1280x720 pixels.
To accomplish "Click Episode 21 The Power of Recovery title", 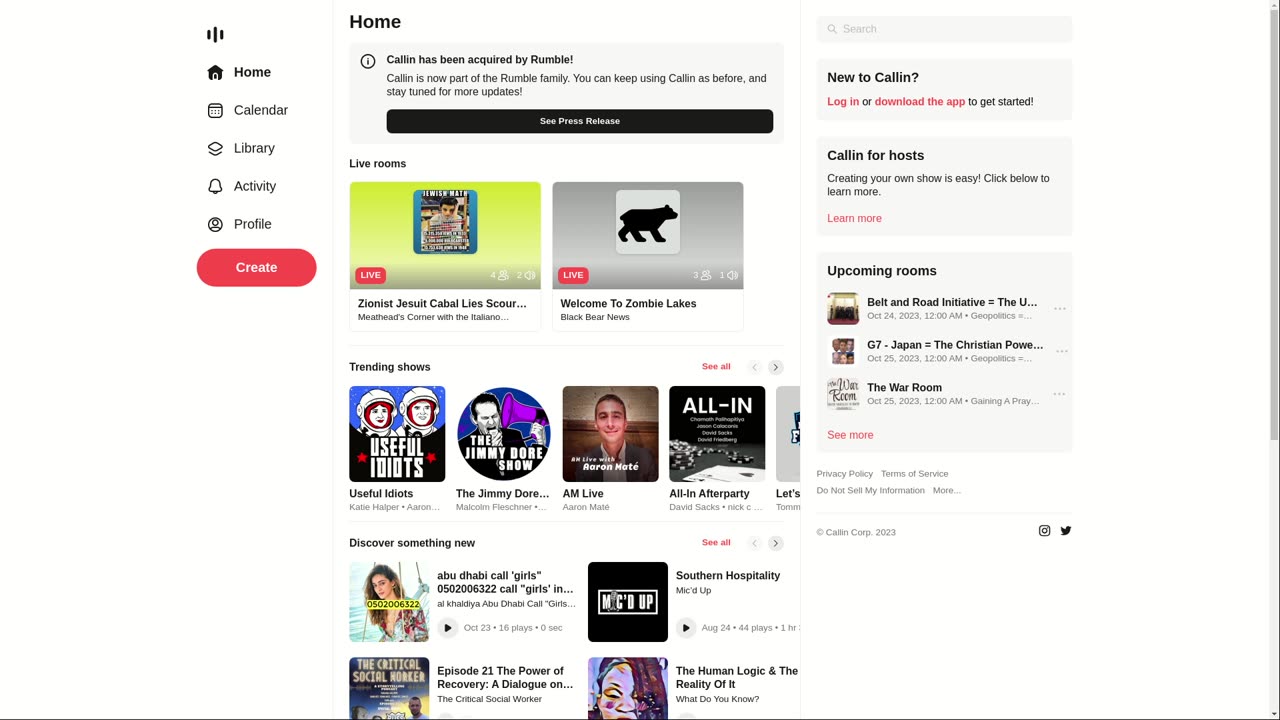I will (x=506, y=678).
